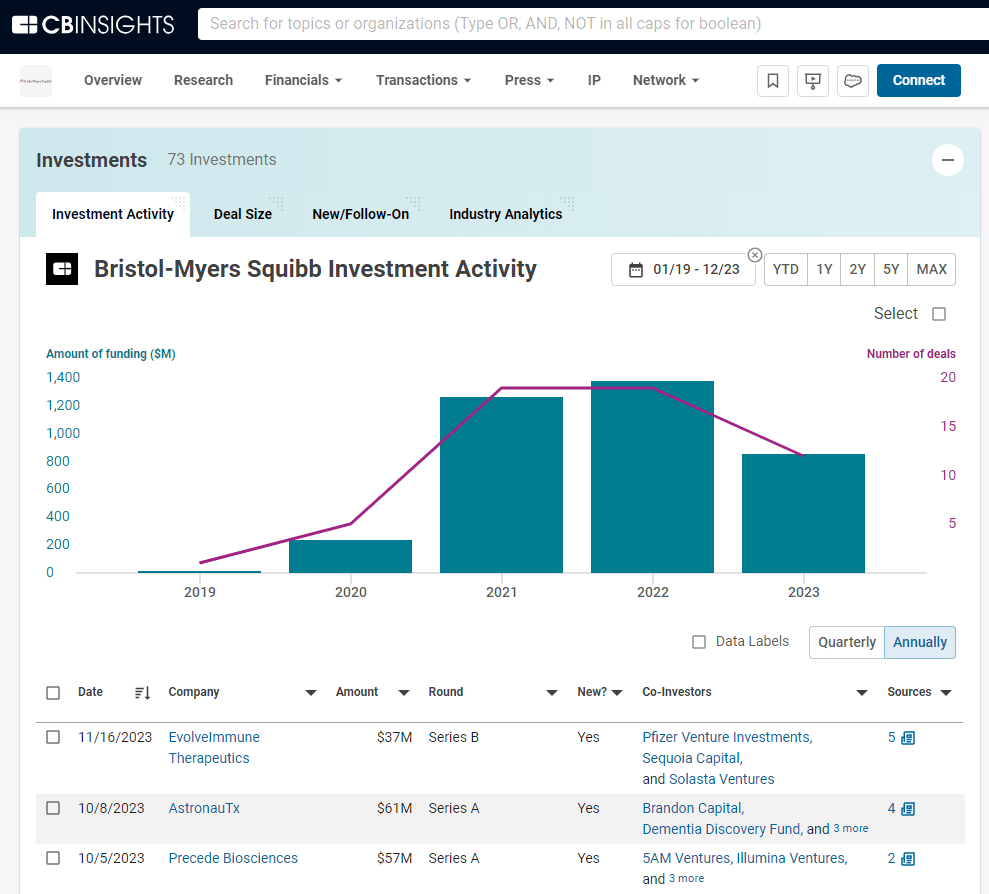Expand the Transactions dropdown menu
The width and height of the screenshot is (989, 894).
424,80
